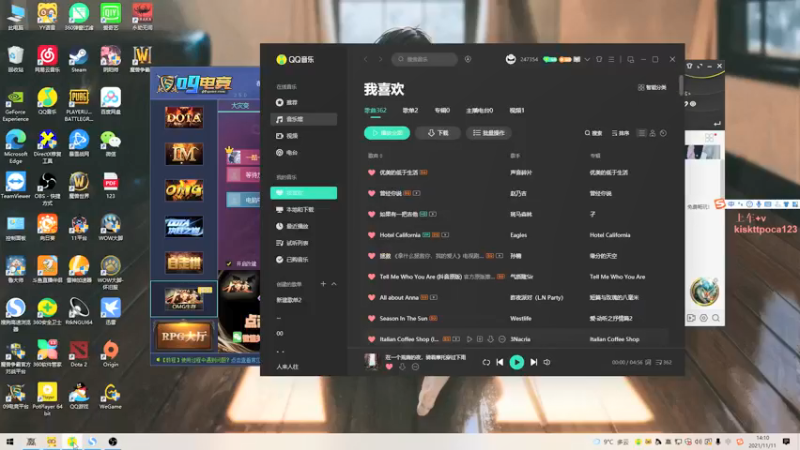Unlike Hotel California via its heart icon
The width and height of the screenshot is (800, 450).
pos(371,235)
